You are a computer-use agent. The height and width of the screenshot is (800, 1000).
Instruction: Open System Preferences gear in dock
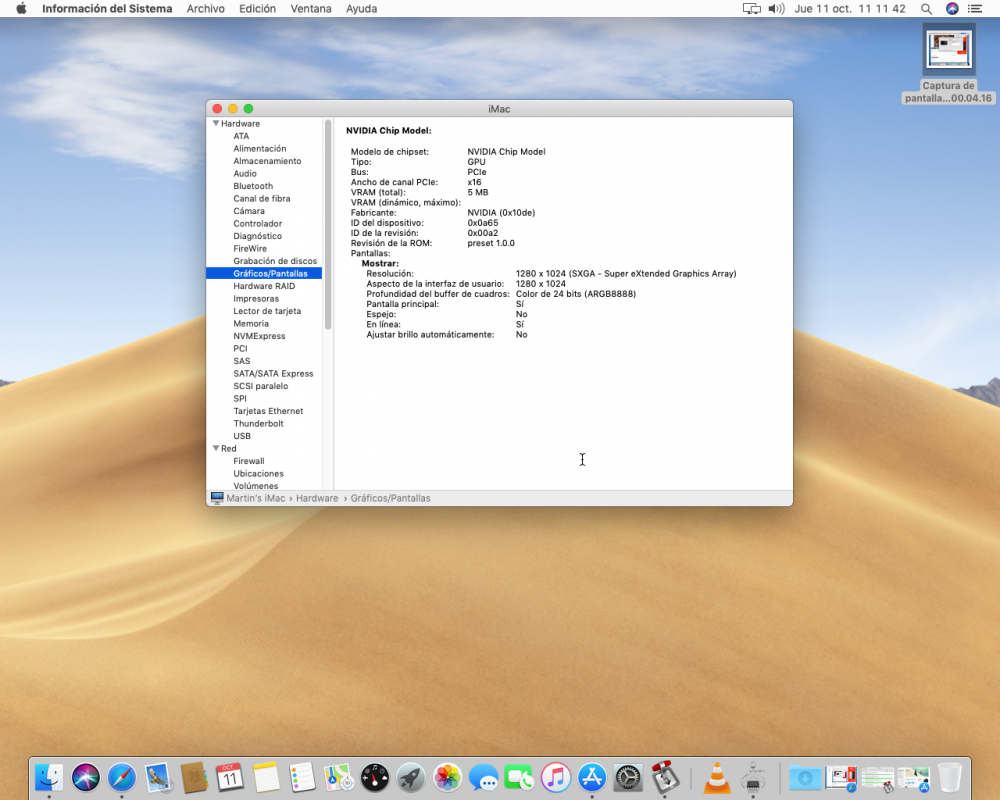click(628, 778)
